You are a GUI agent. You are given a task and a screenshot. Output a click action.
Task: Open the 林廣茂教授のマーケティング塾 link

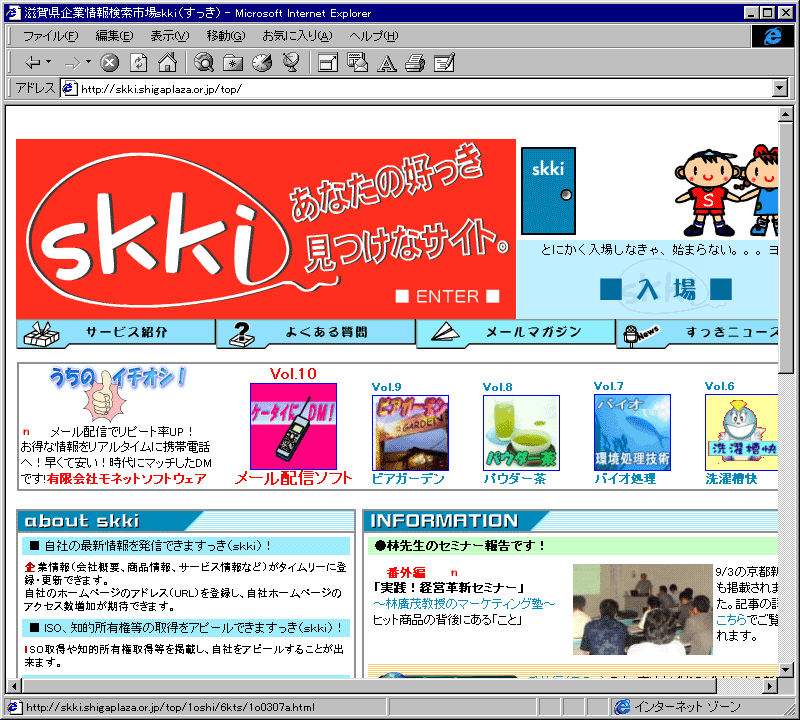[x=464, y=604]
